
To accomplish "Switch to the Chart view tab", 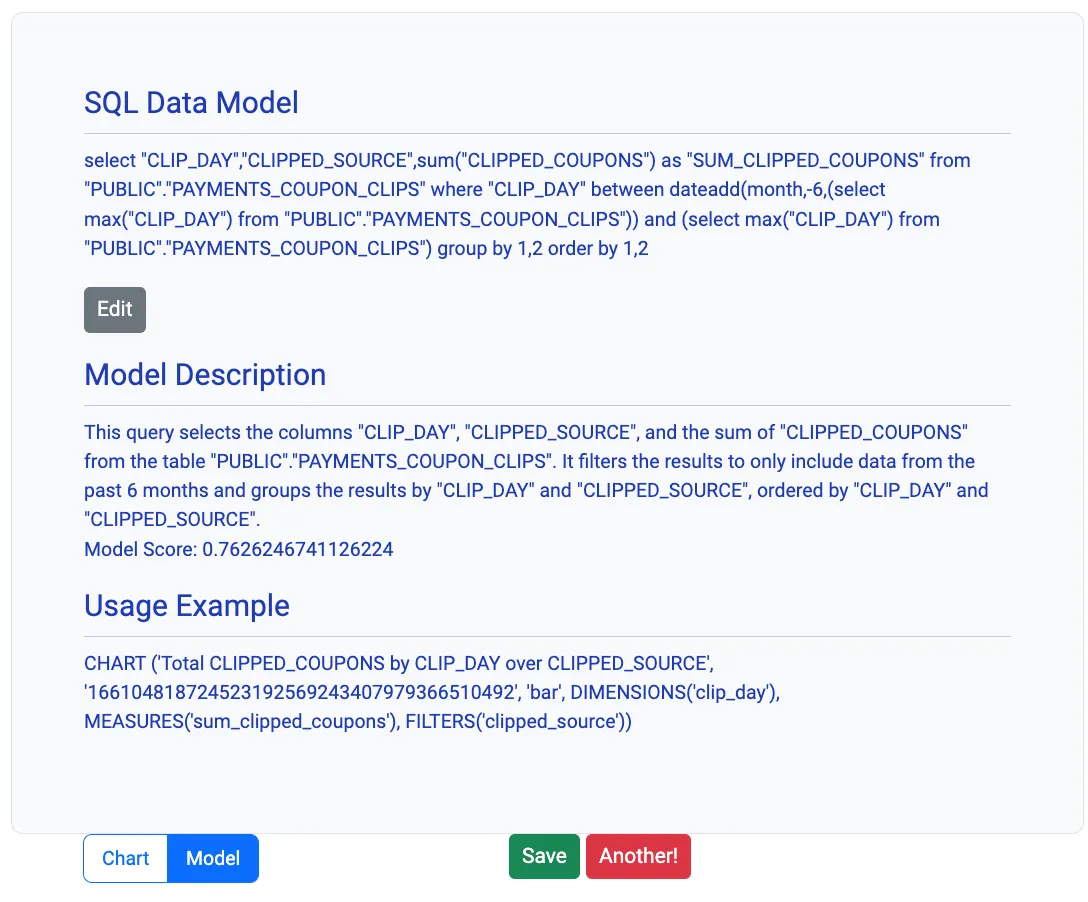I will coord(125,858).
